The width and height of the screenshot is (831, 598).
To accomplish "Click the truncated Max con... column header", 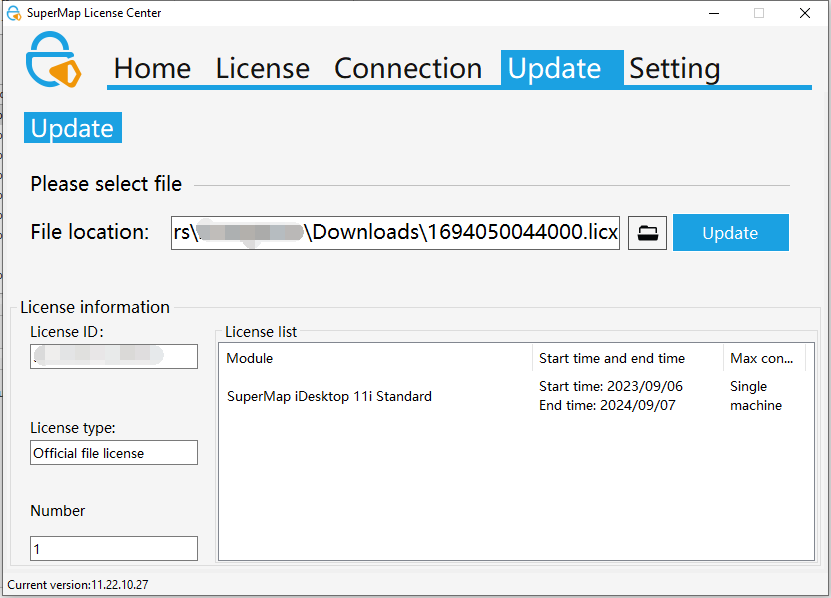I will [765, 358].
